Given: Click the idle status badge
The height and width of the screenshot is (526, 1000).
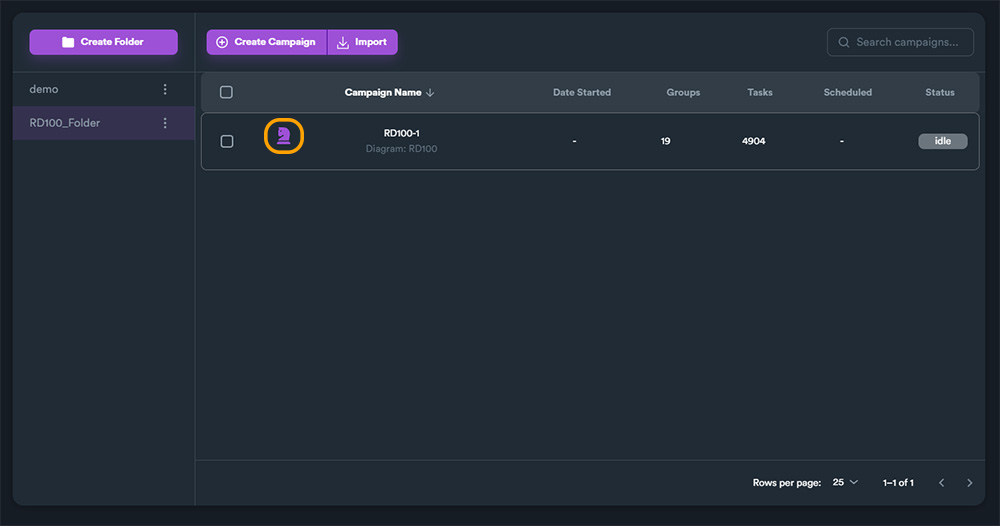Looking at the screenshot, I should tap(943, 141).
